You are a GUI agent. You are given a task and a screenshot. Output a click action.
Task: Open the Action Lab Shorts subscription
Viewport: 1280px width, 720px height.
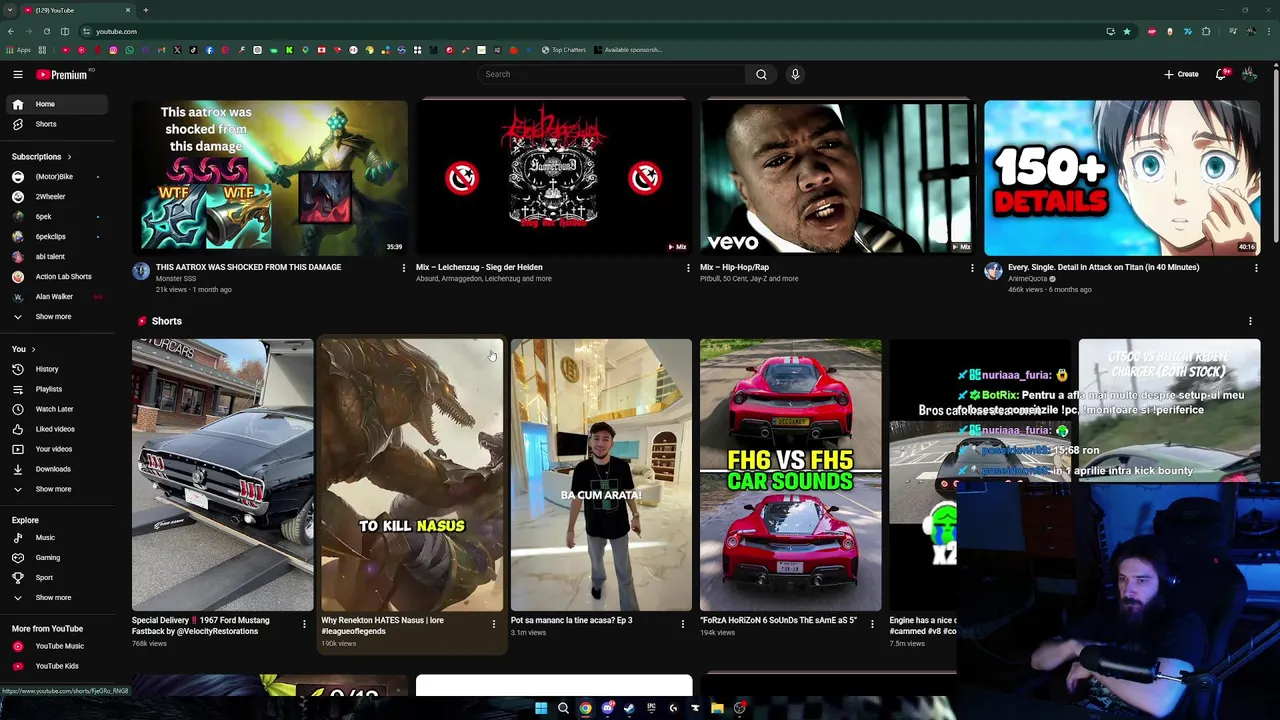[57, 277]
